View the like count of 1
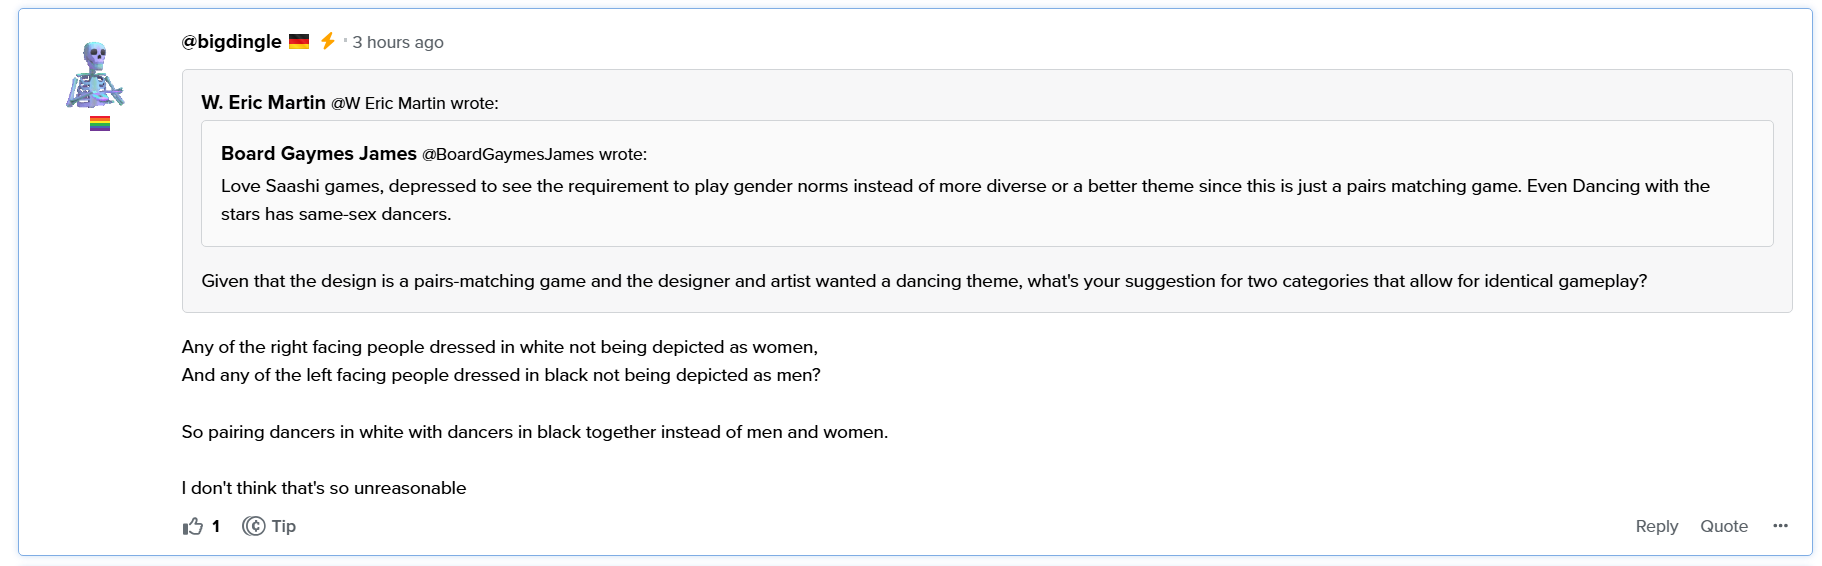The height and width of the screenshot is (566, 1822). click(x=216, y=526)
